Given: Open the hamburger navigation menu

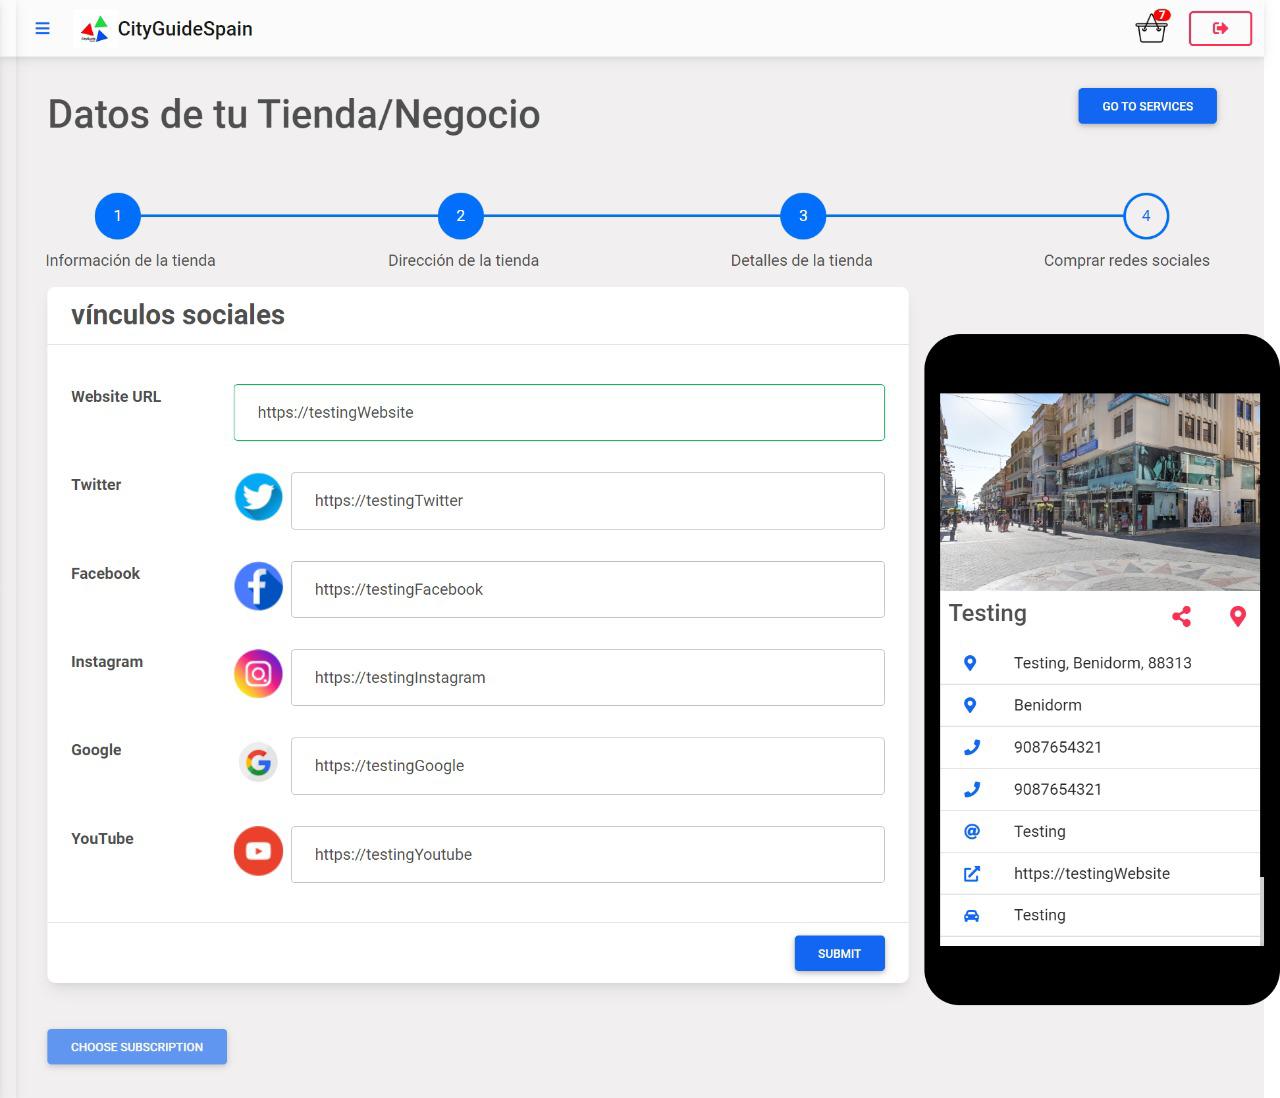Looking at the screenshot, I should [x=42, y=28].
